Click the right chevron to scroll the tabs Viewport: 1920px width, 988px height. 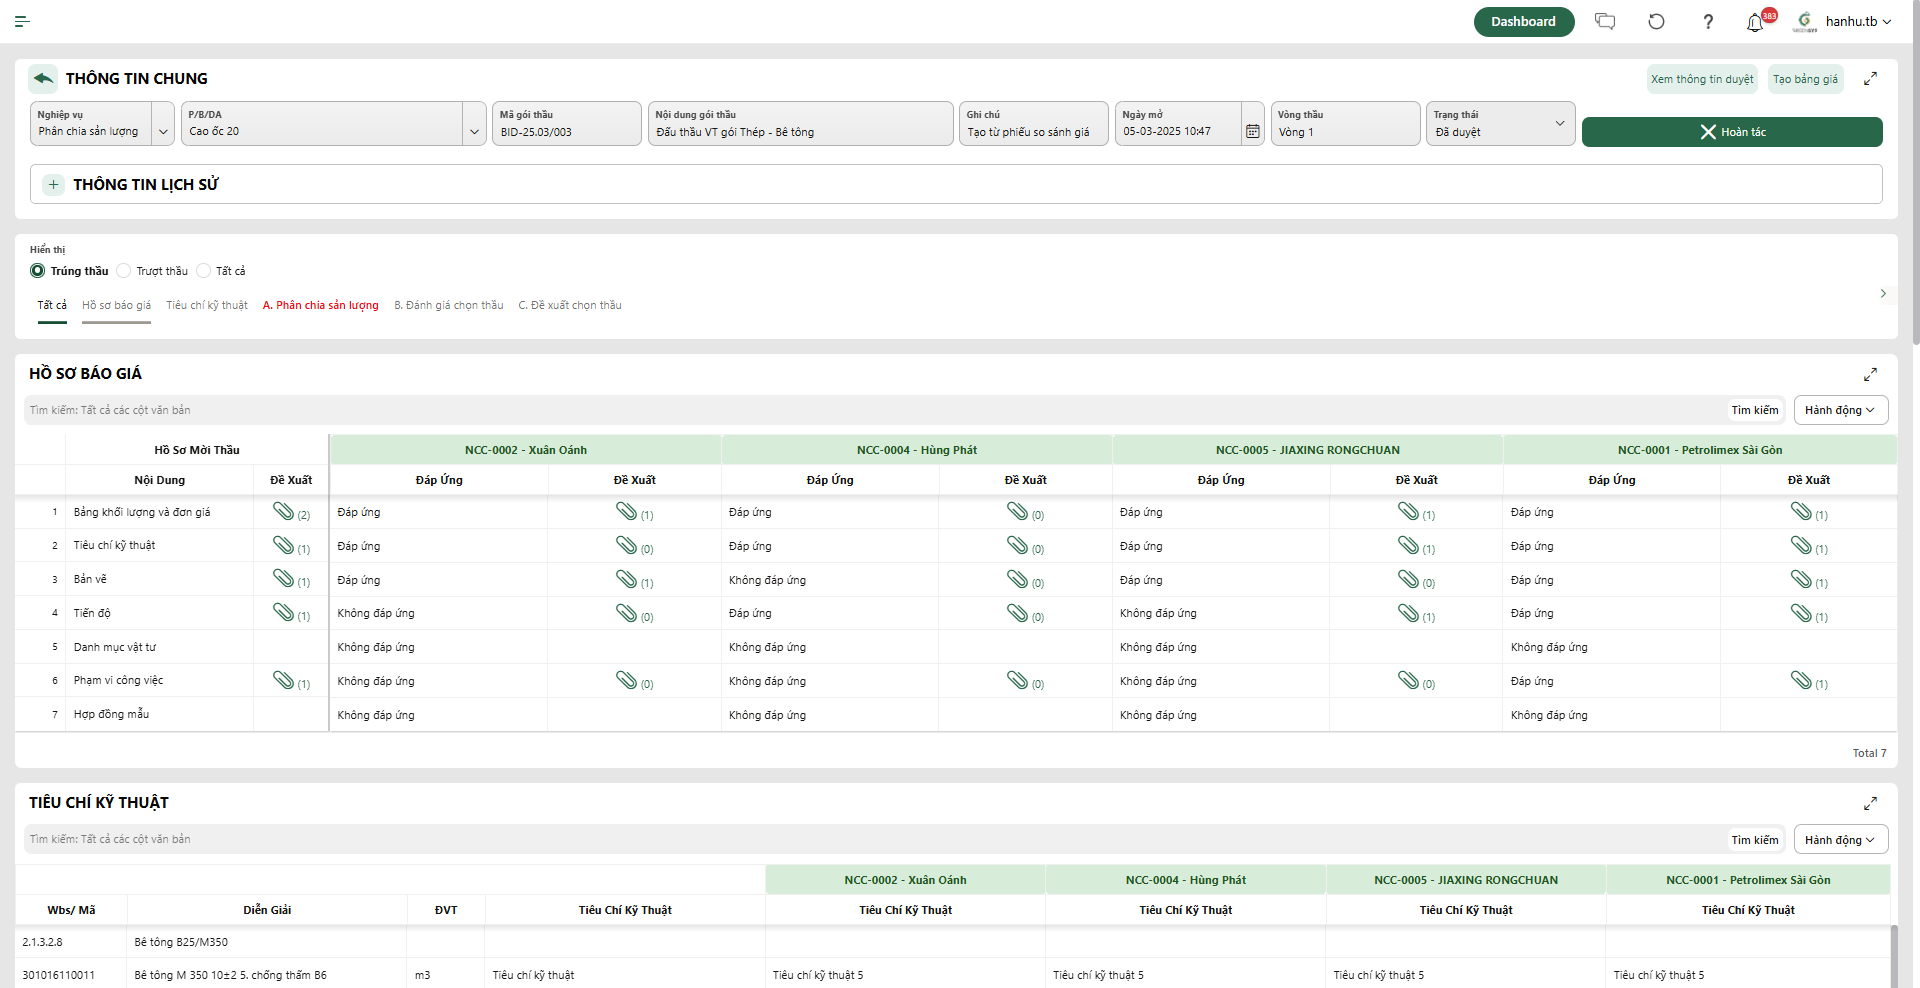click(1883, 293)
